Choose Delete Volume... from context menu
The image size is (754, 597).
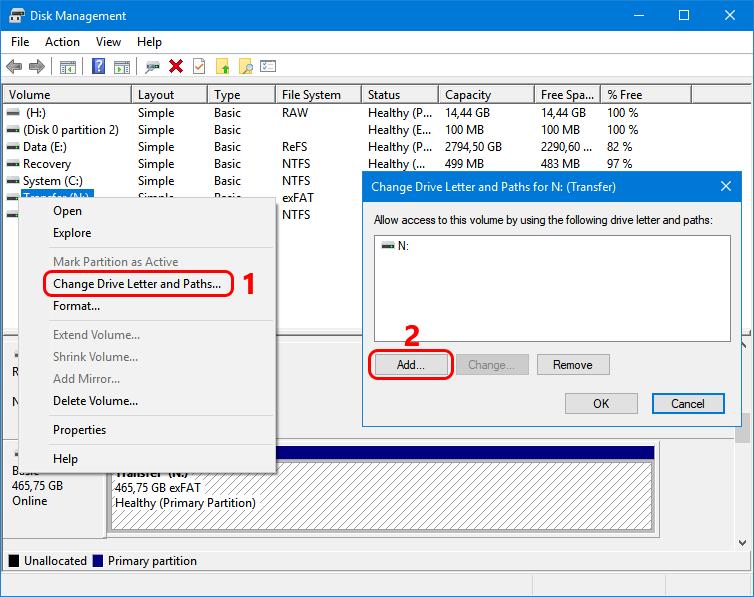pyautogui.click(x=95, y=401)
